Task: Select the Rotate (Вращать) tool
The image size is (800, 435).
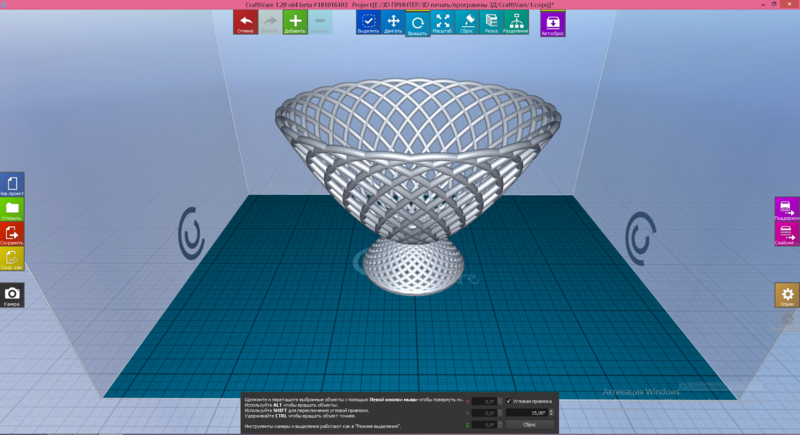Action: (x=418, y=23)
